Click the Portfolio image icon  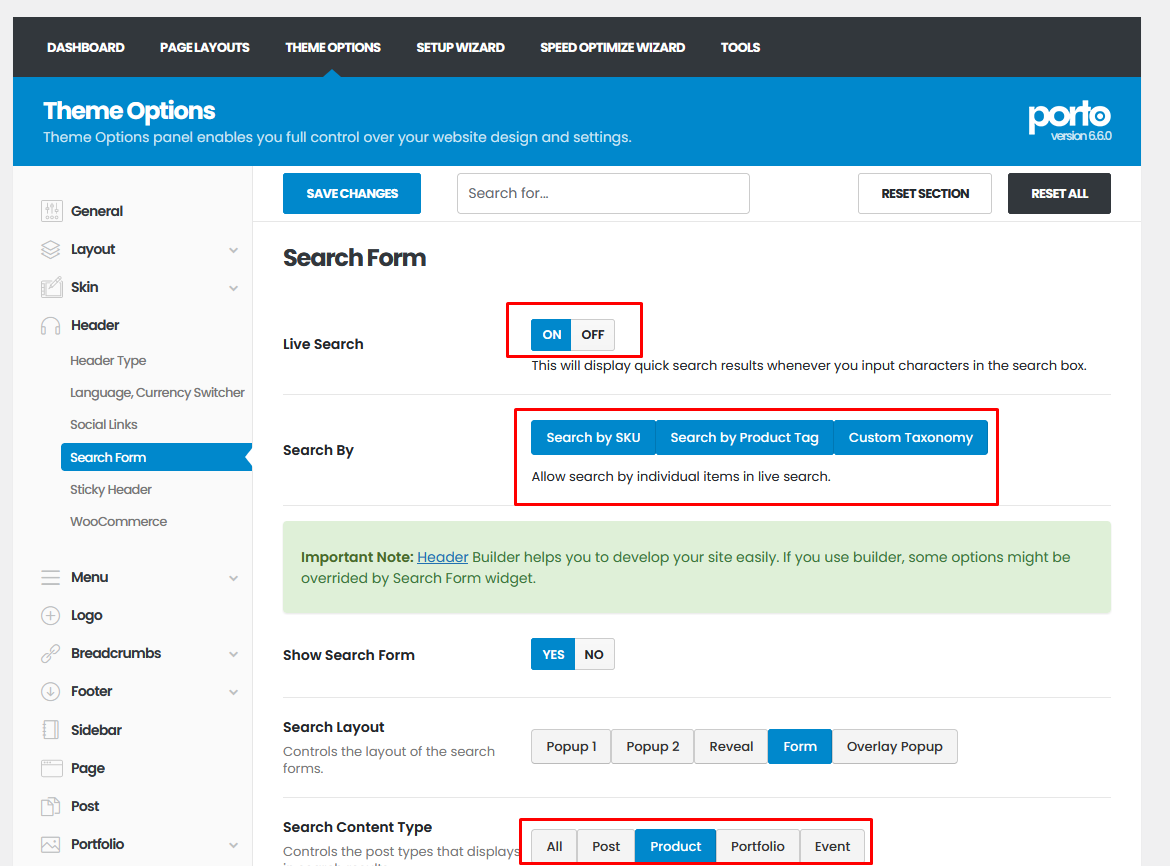point(51,844)
